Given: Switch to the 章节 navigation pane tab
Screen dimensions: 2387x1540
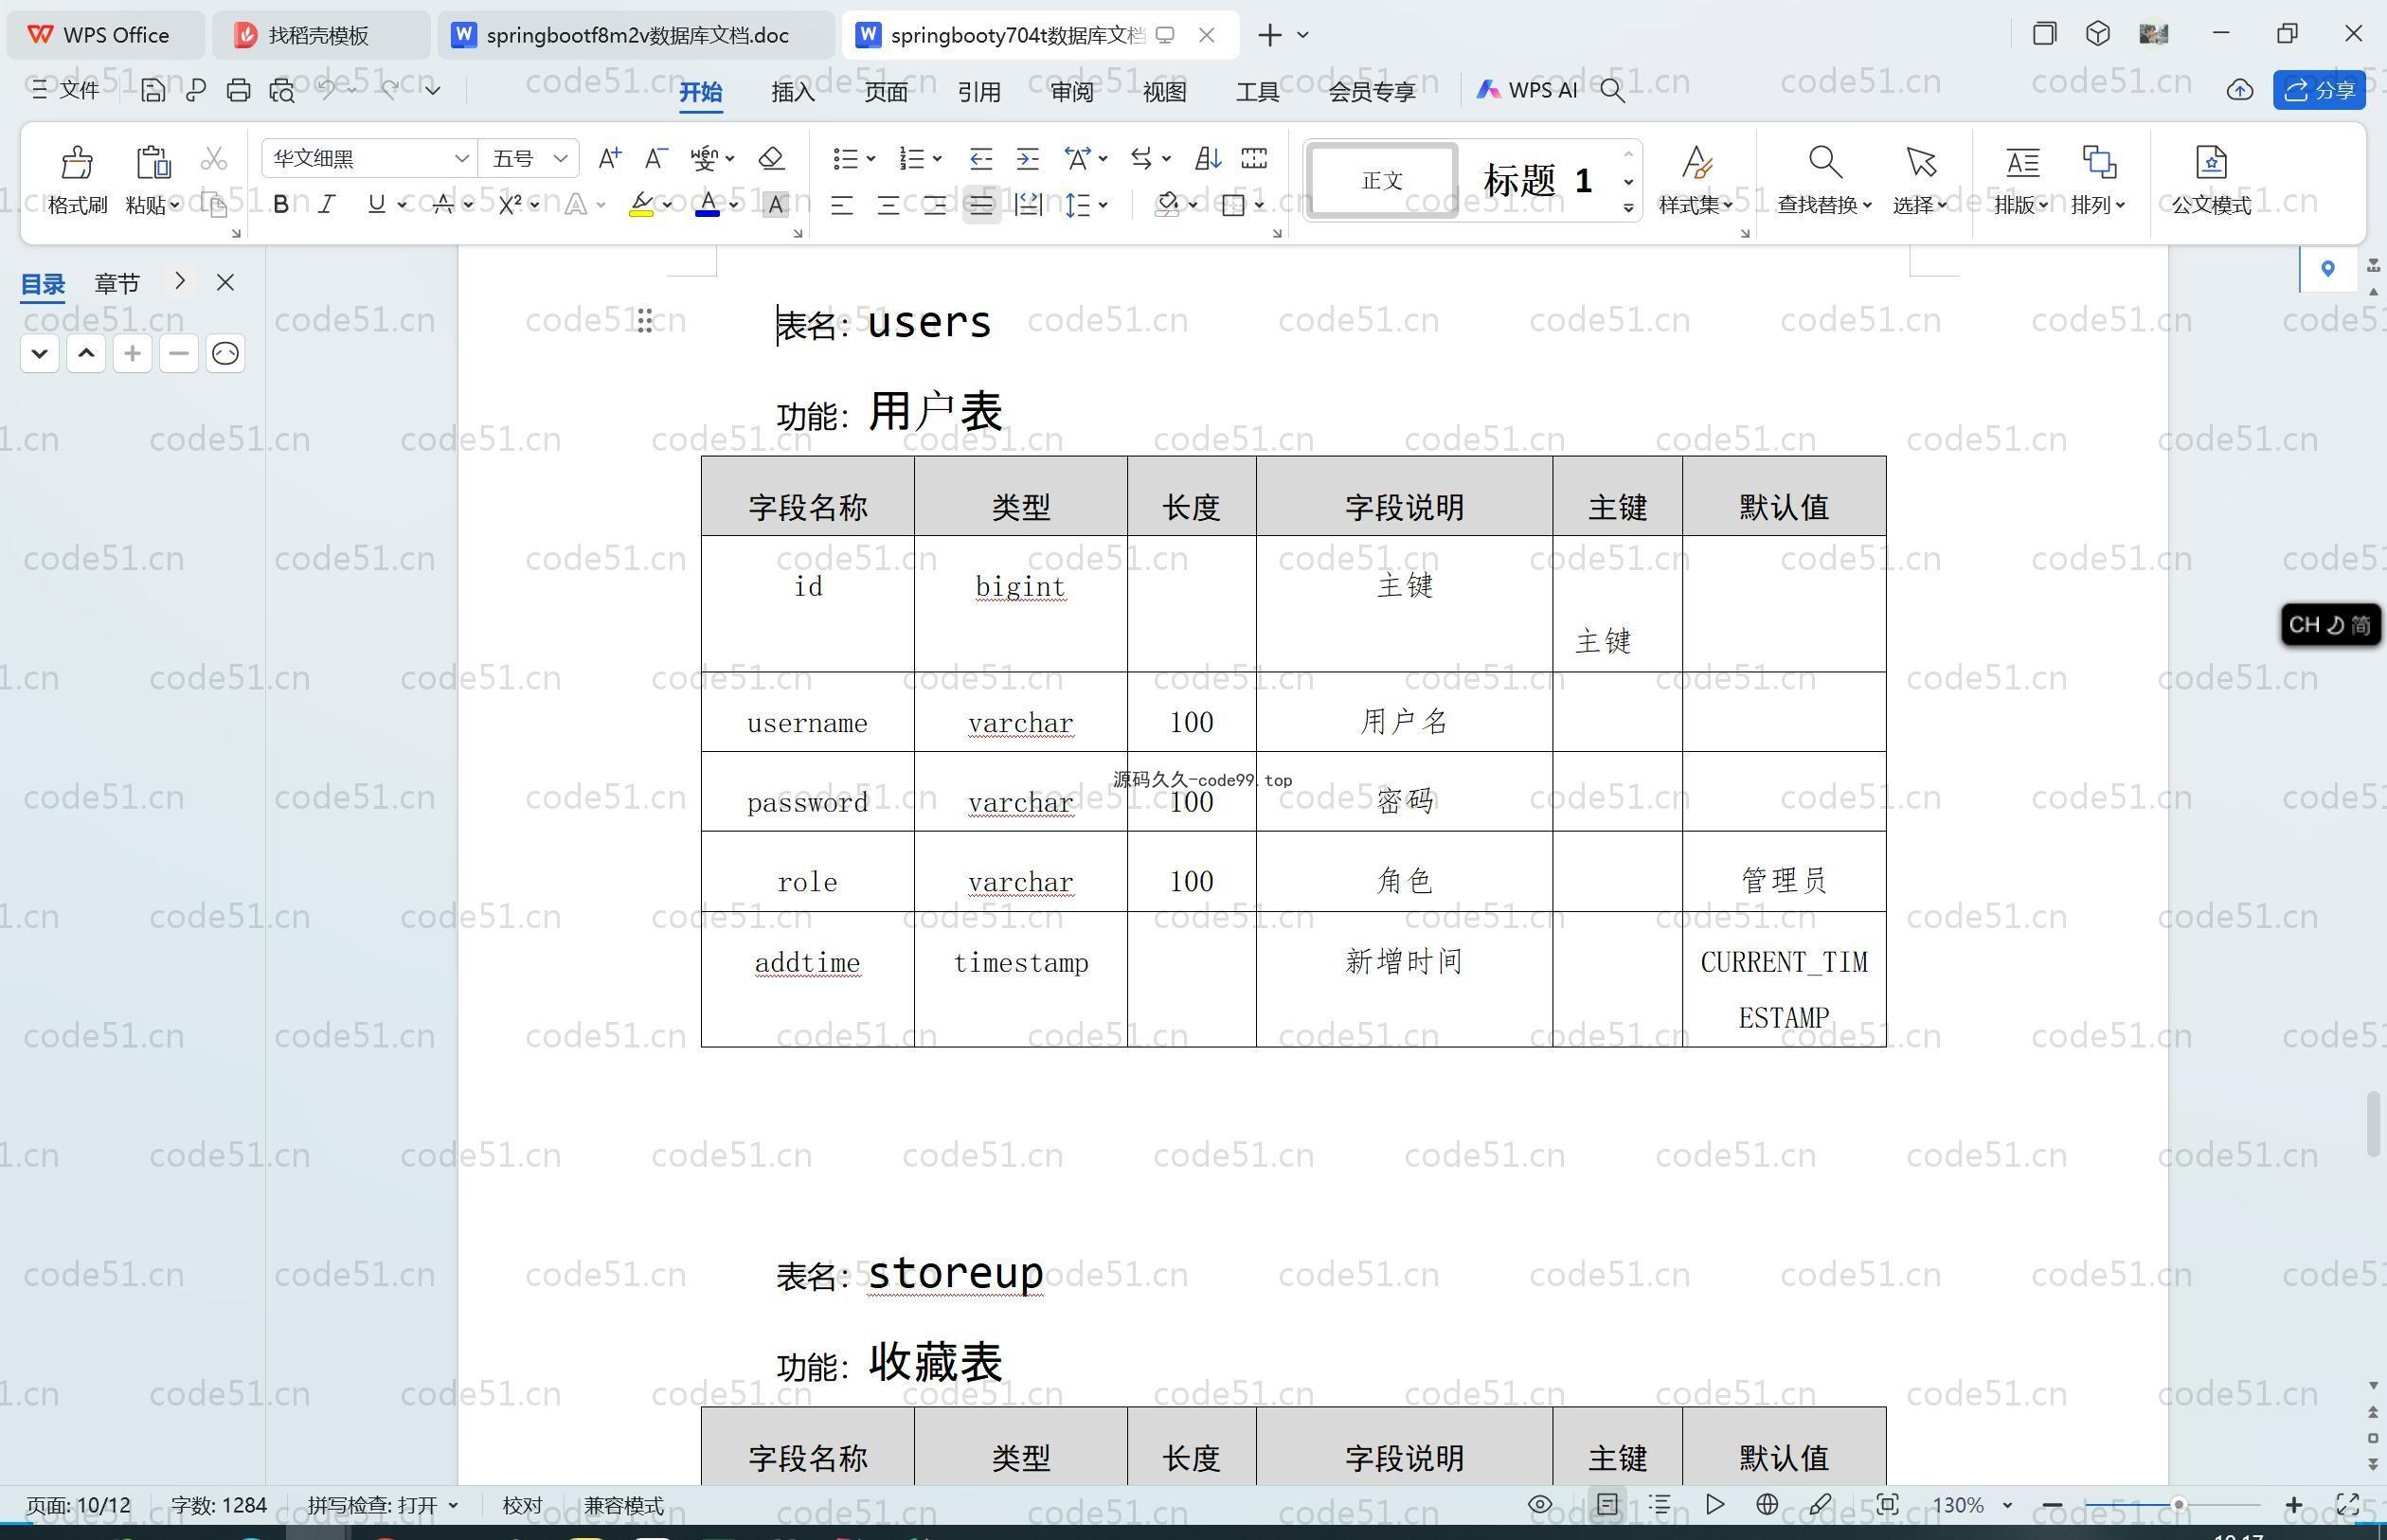Looking at the screenshot, I should 117,283.
